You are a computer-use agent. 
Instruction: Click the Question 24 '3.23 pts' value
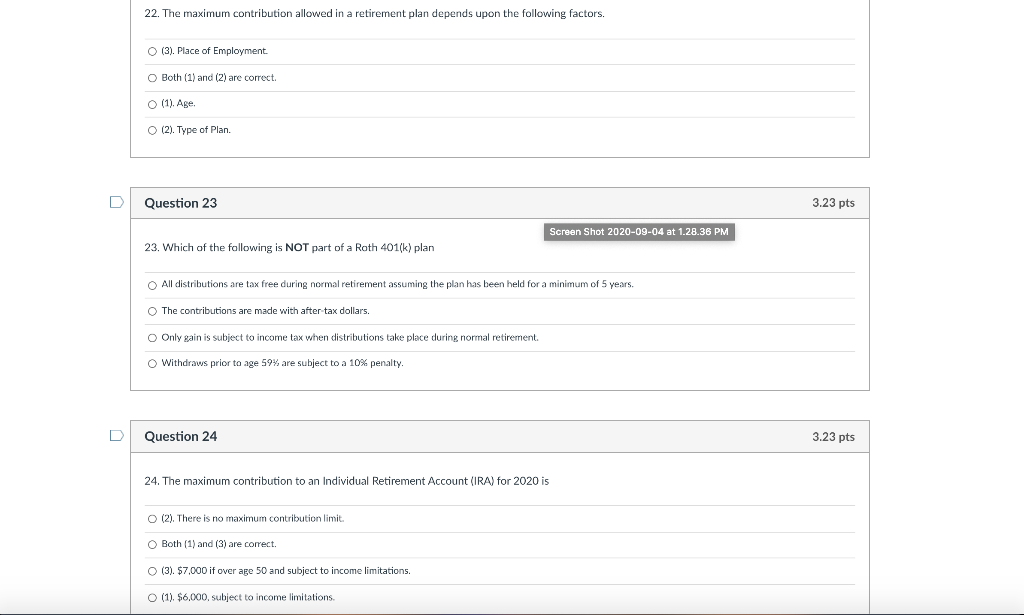coord(833,437)
